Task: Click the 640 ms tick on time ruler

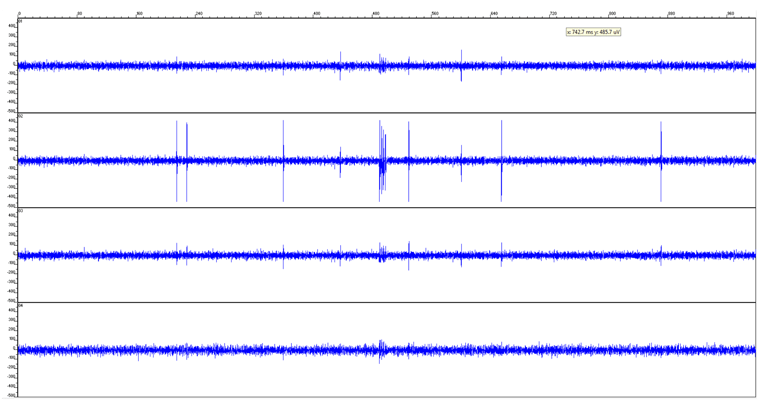Action: click(x=494, y=14)
